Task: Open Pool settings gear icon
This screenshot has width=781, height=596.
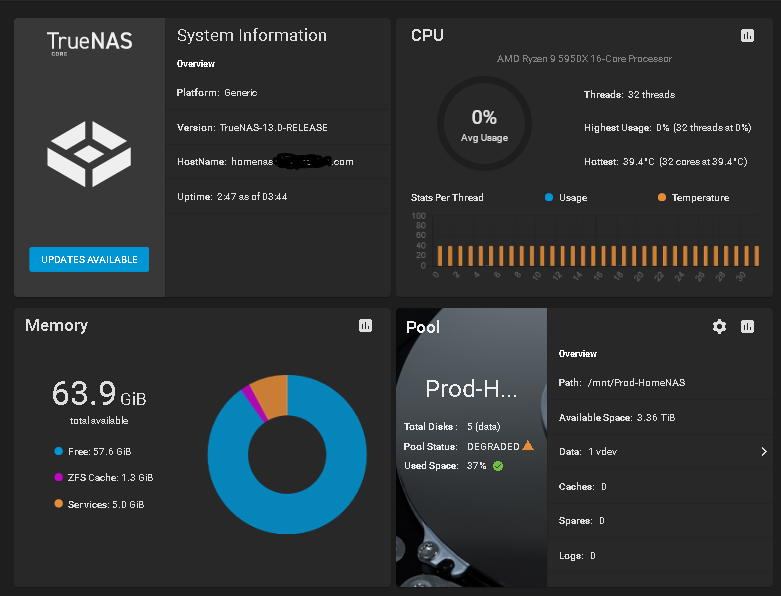Action: pos(719,327)
